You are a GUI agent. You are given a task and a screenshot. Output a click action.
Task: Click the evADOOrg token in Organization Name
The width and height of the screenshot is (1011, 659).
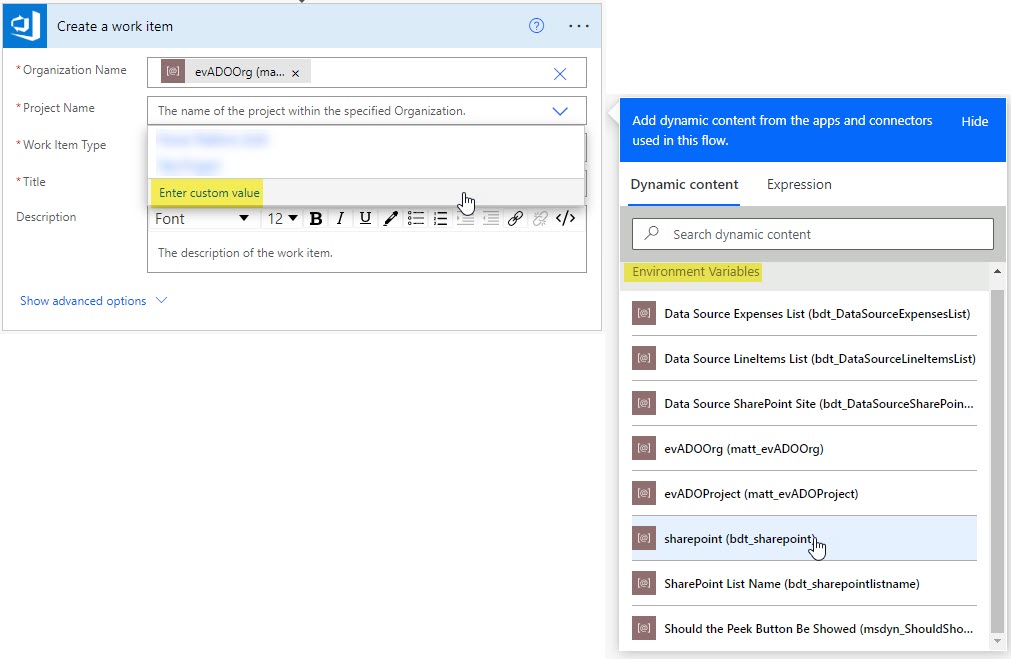[236, 72]
